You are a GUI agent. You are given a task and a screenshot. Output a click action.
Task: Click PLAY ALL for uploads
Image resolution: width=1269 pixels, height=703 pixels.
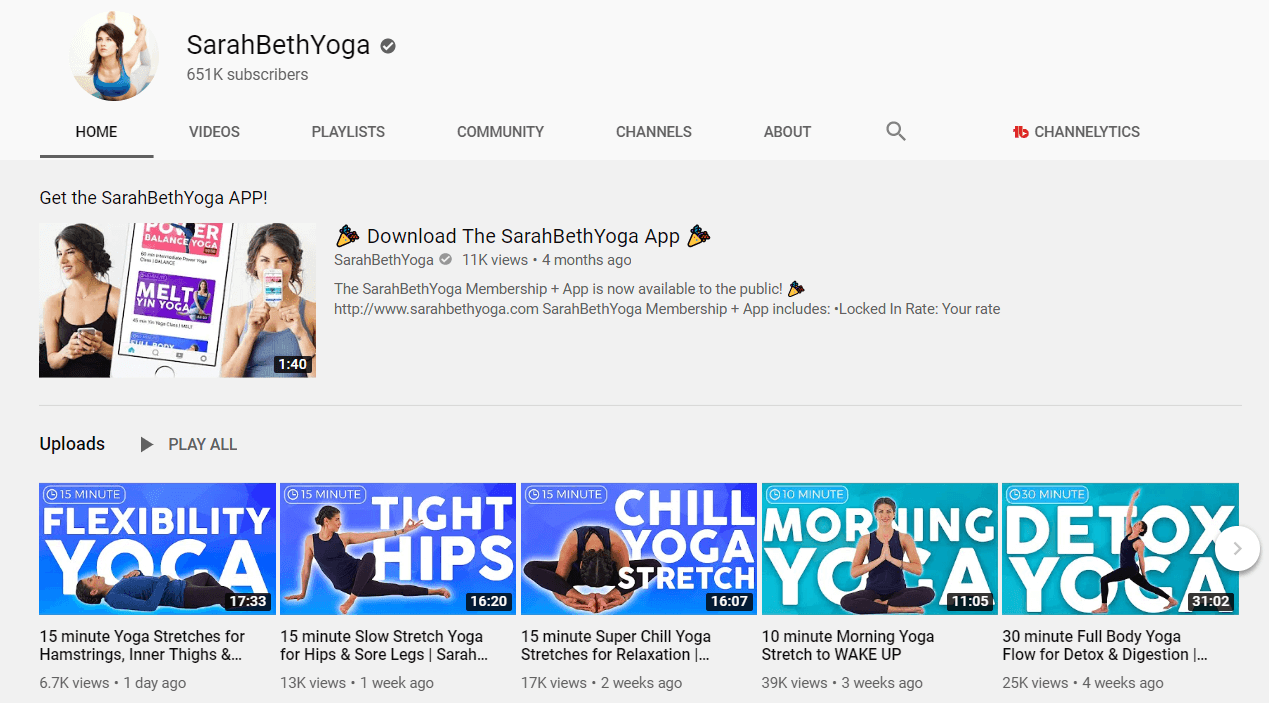(x=203, y=444)
